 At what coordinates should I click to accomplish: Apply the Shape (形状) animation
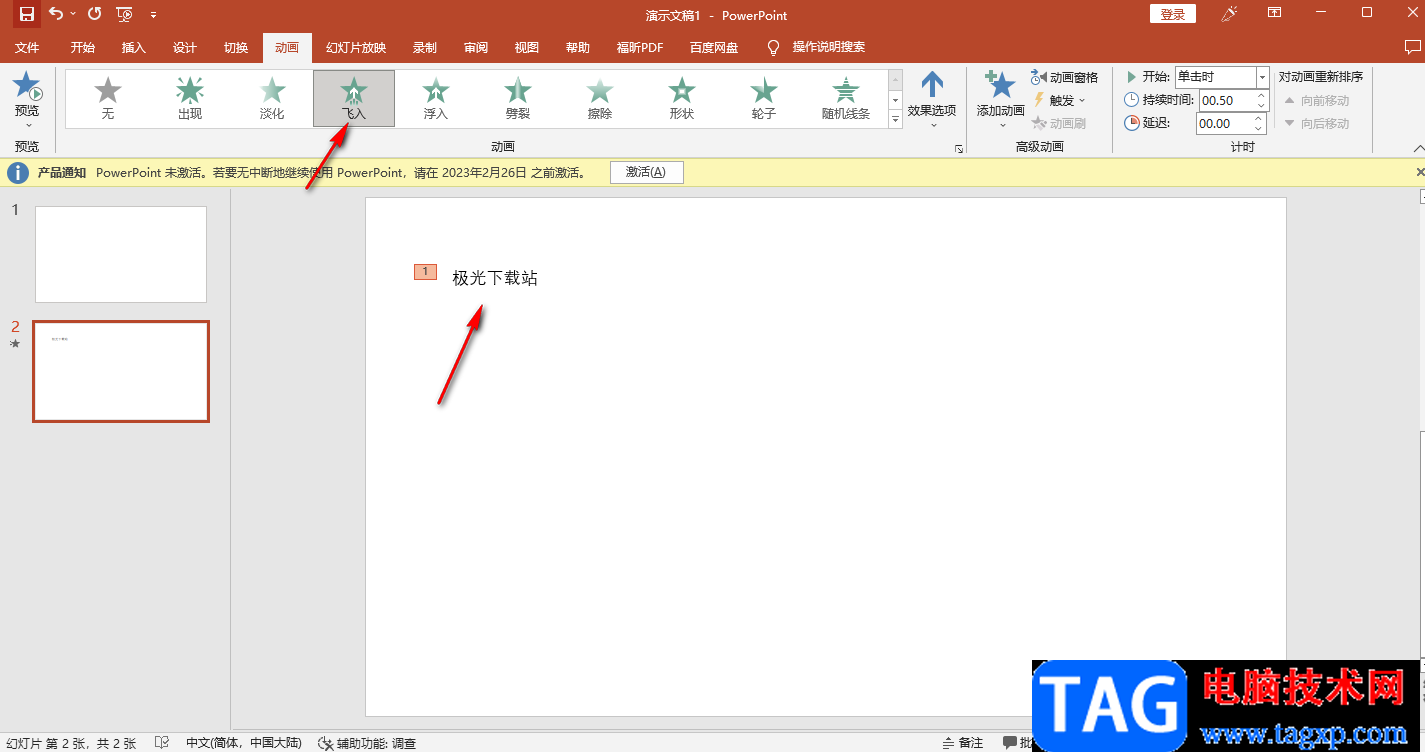682,98
